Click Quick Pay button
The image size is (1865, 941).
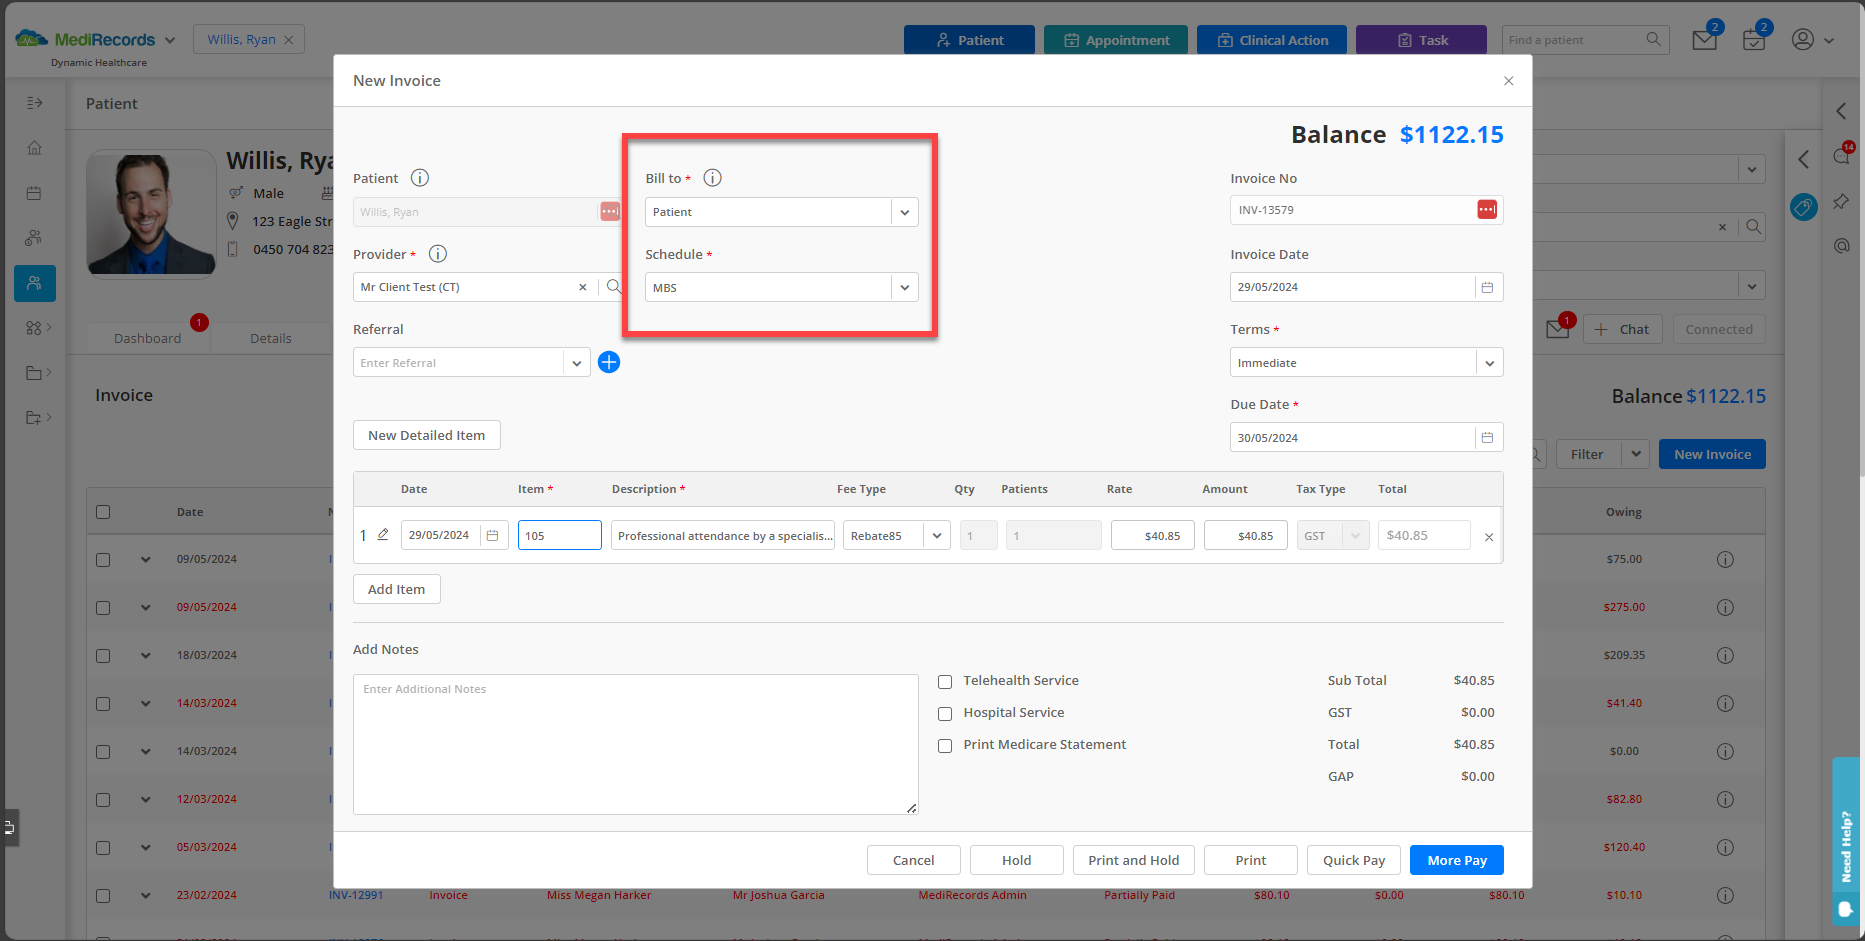click(1354, 860)
